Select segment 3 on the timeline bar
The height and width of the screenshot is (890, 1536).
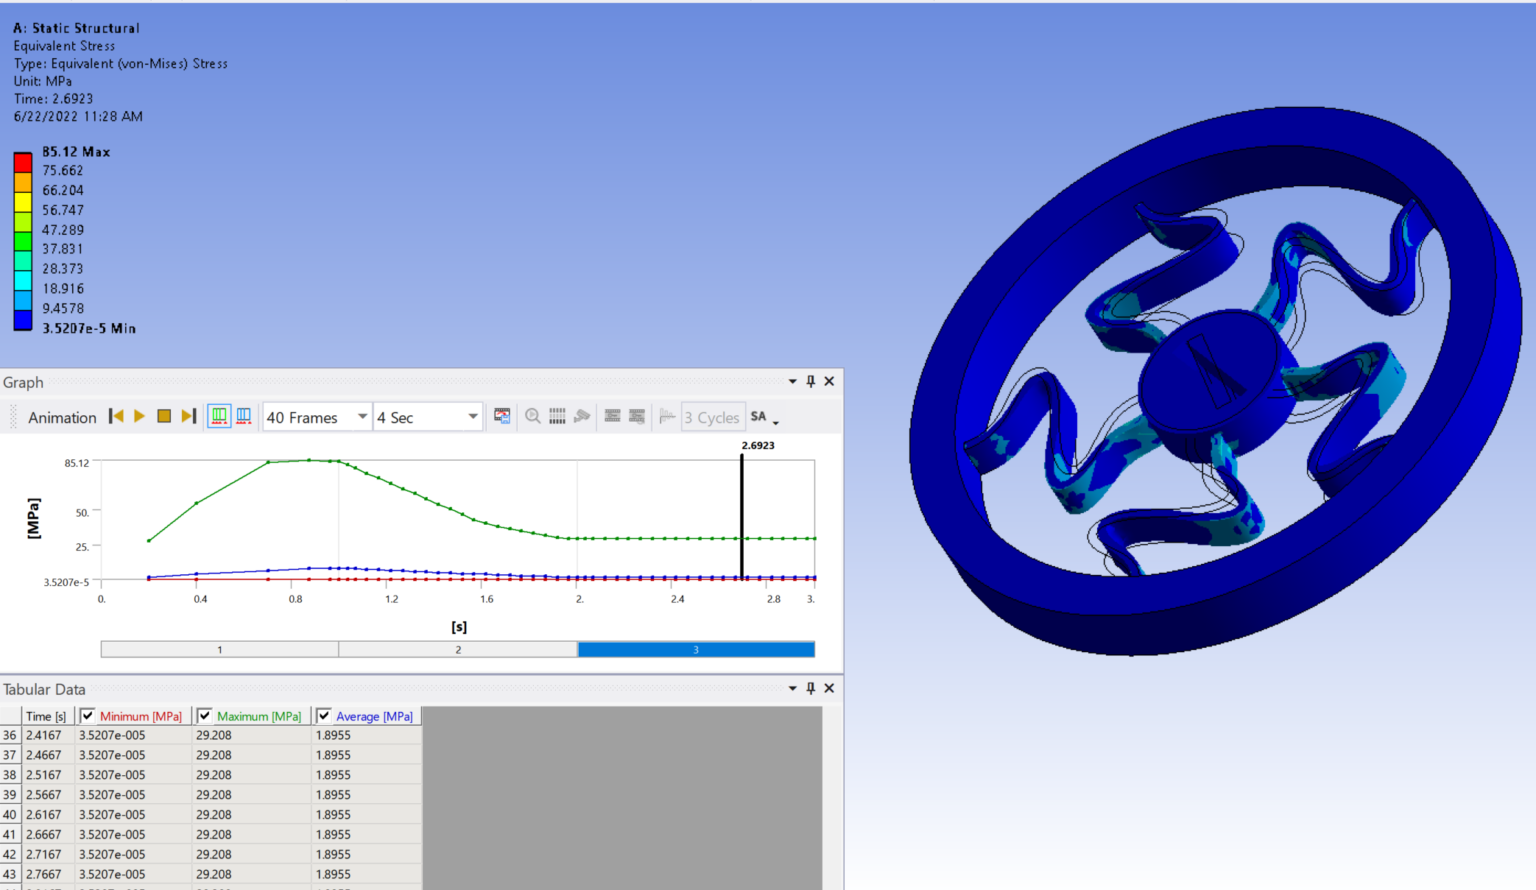coord(695,649)
